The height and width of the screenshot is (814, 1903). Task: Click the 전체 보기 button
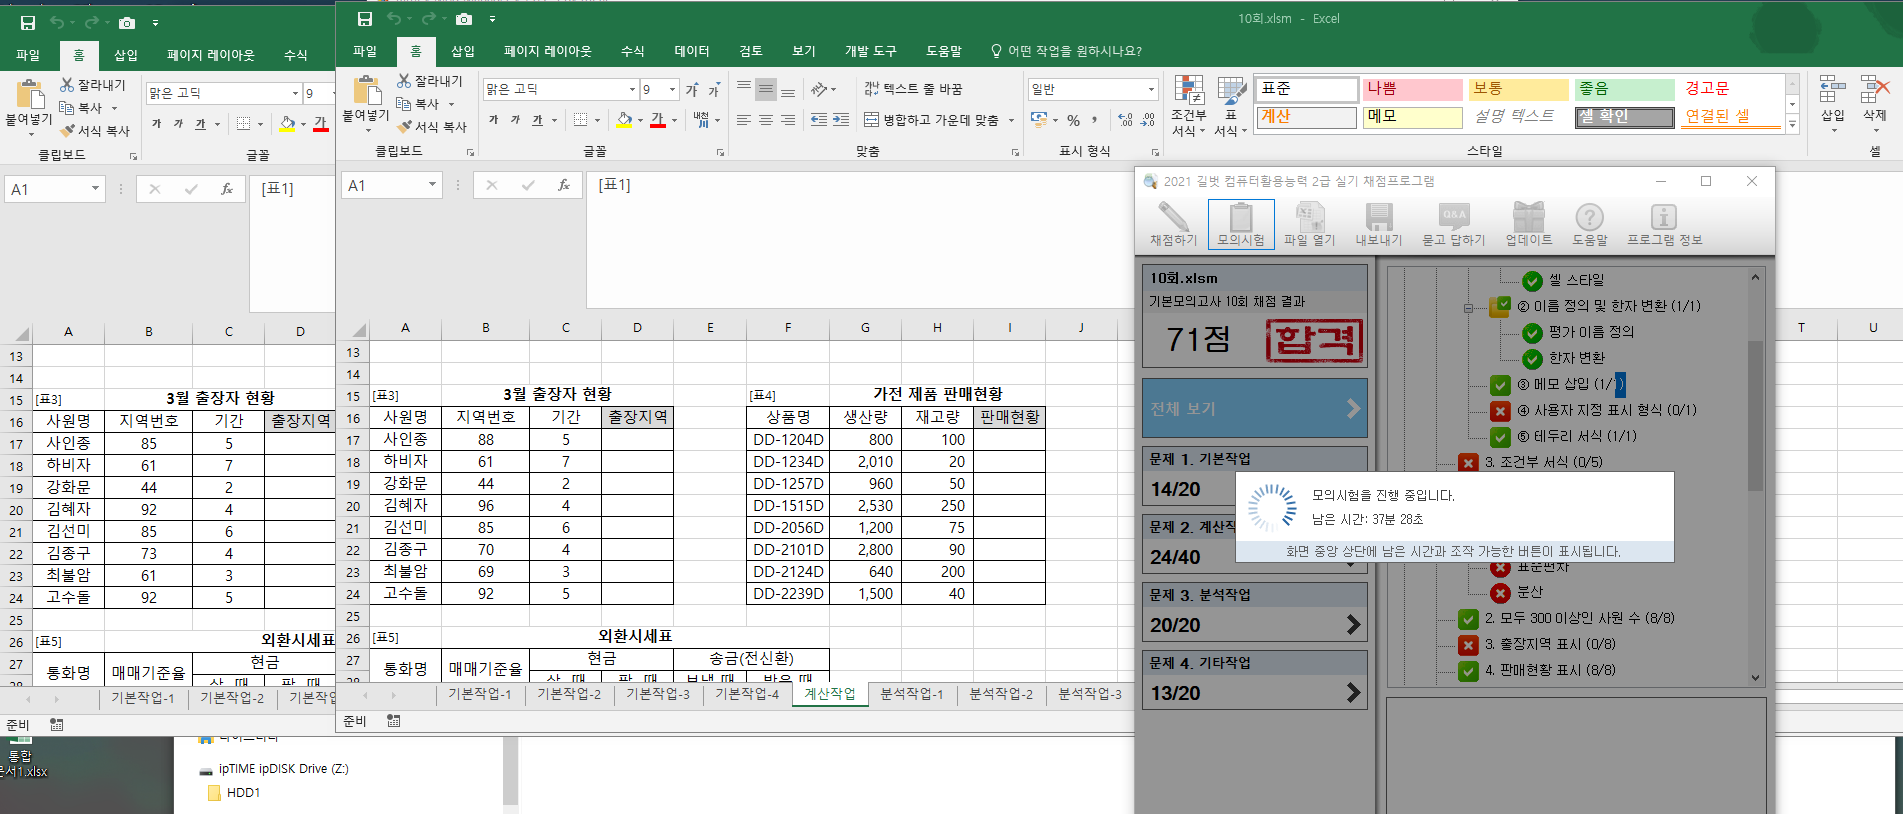click(x=1254, y=408)
